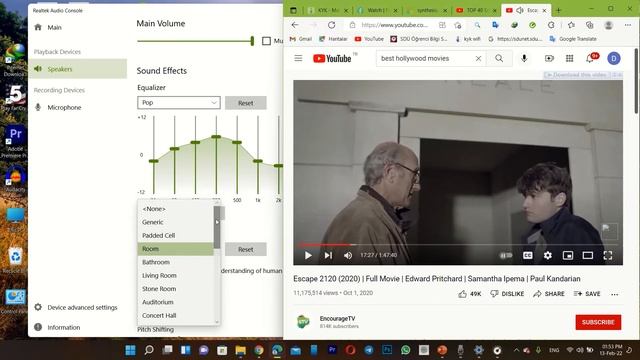The image size is (640, 360).
Task: Open browser Favorites star icon
Action: [571, 25]
